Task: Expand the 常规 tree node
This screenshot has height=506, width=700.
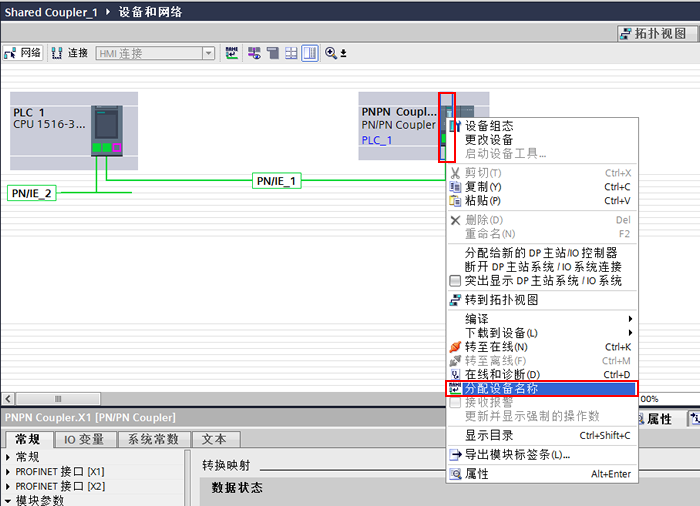Action: (8, 457)
